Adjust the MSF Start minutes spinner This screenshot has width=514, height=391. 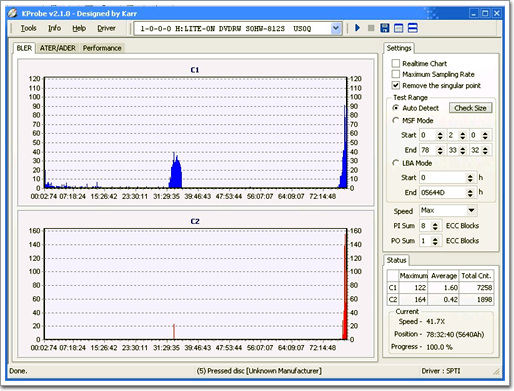pyautogui.click(x=440, y=135)
